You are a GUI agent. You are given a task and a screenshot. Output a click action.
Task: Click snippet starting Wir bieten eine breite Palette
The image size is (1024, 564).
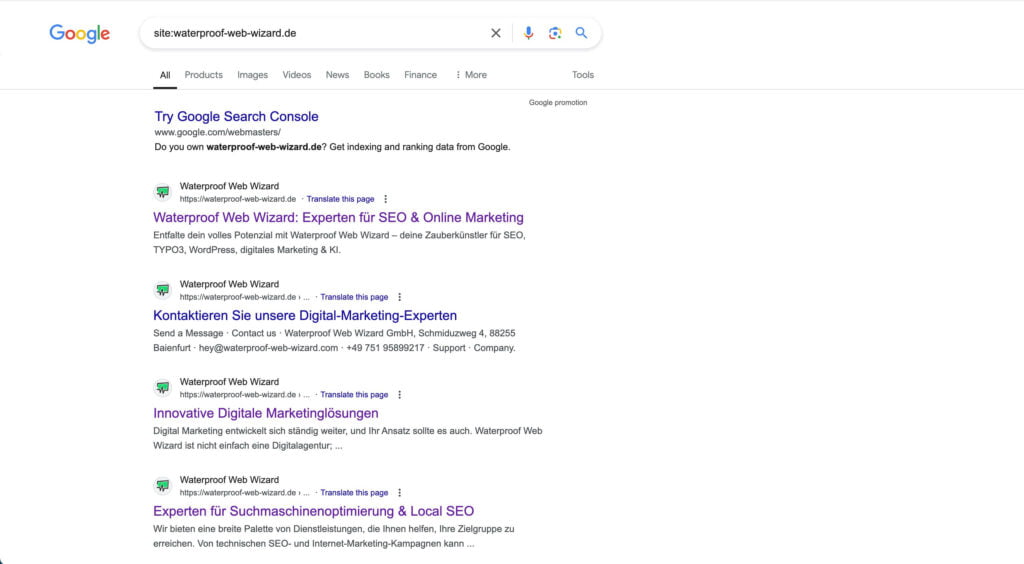(x=334, y=536)
